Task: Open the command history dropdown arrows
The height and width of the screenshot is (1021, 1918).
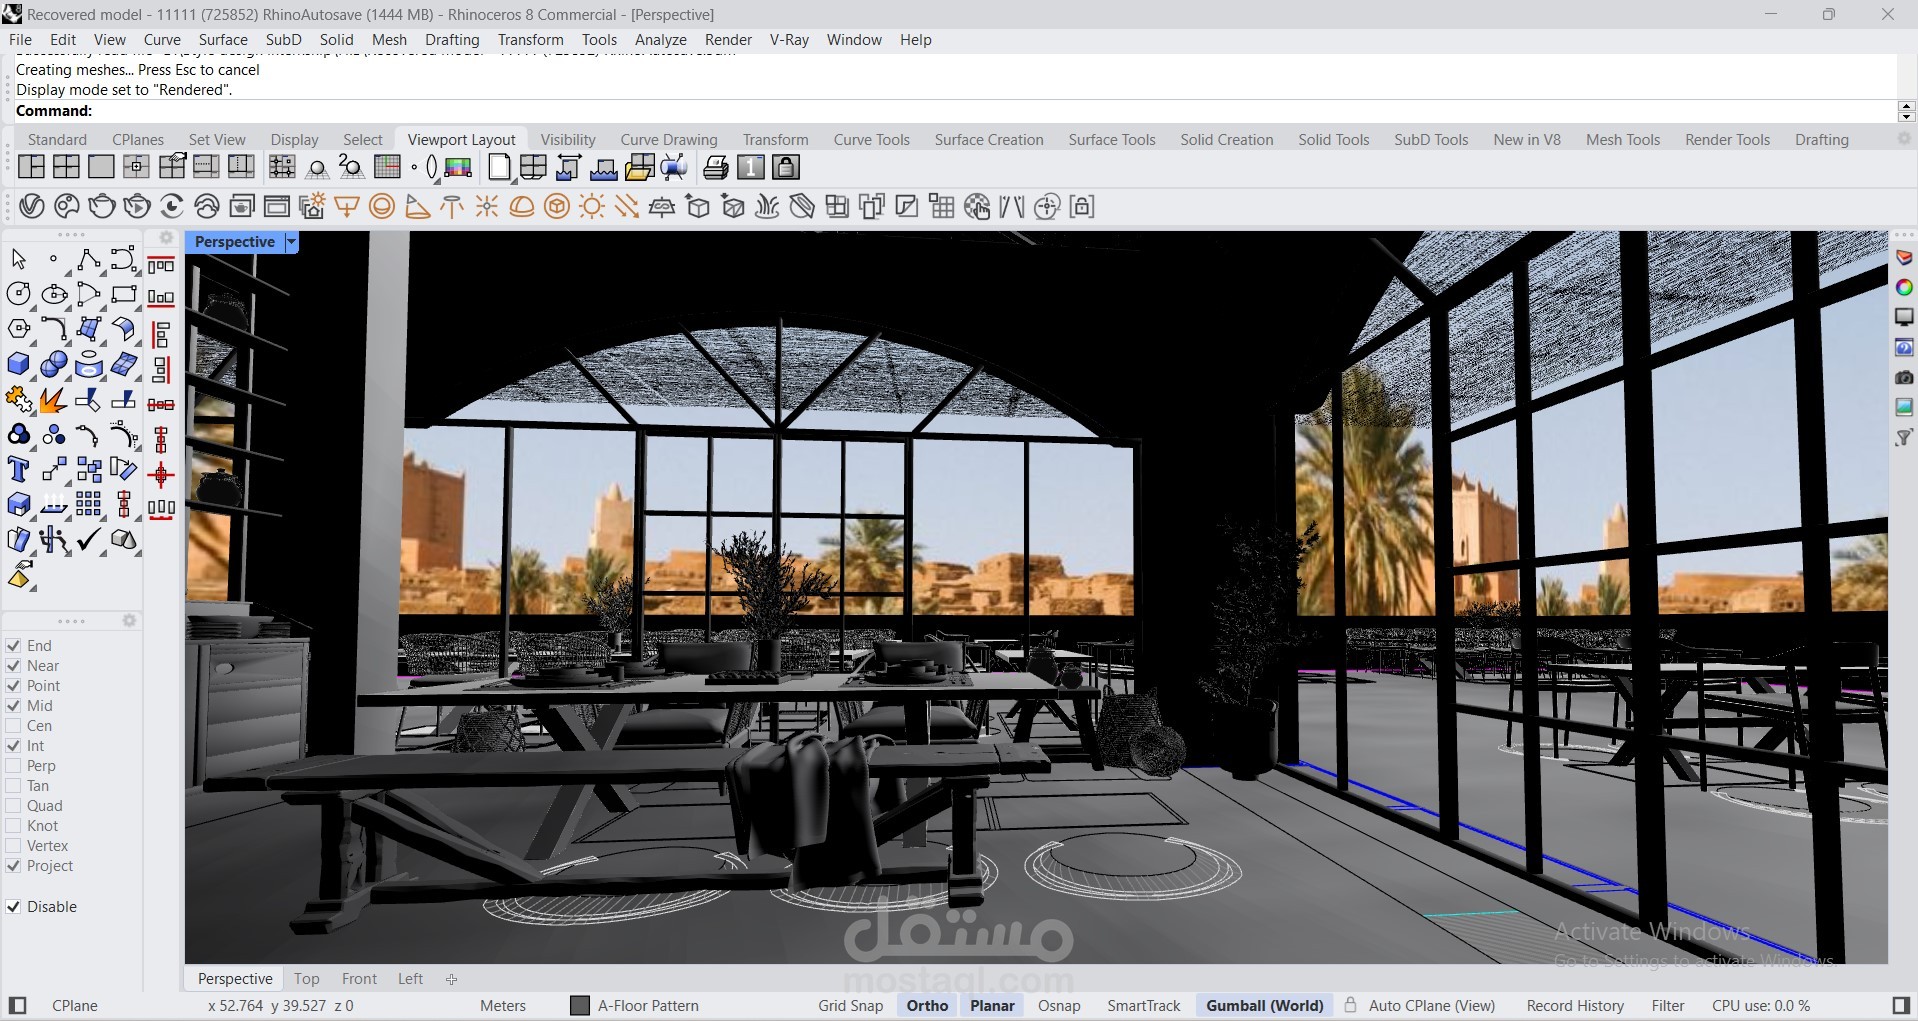Action: 1906,111
